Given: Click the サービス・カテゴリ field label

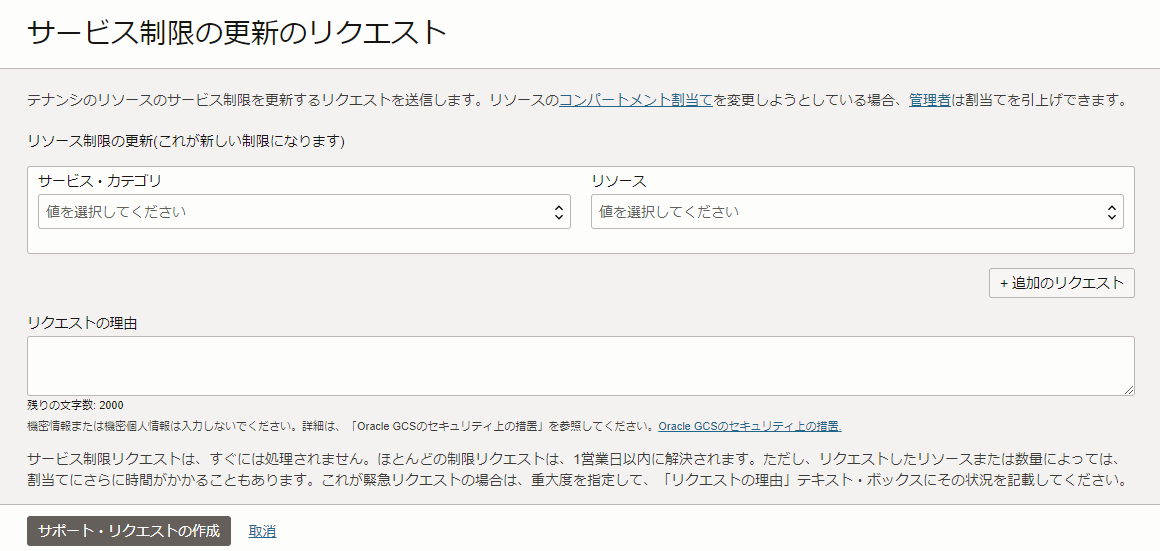Looking at the screenshot, I should tap(99, 181).
